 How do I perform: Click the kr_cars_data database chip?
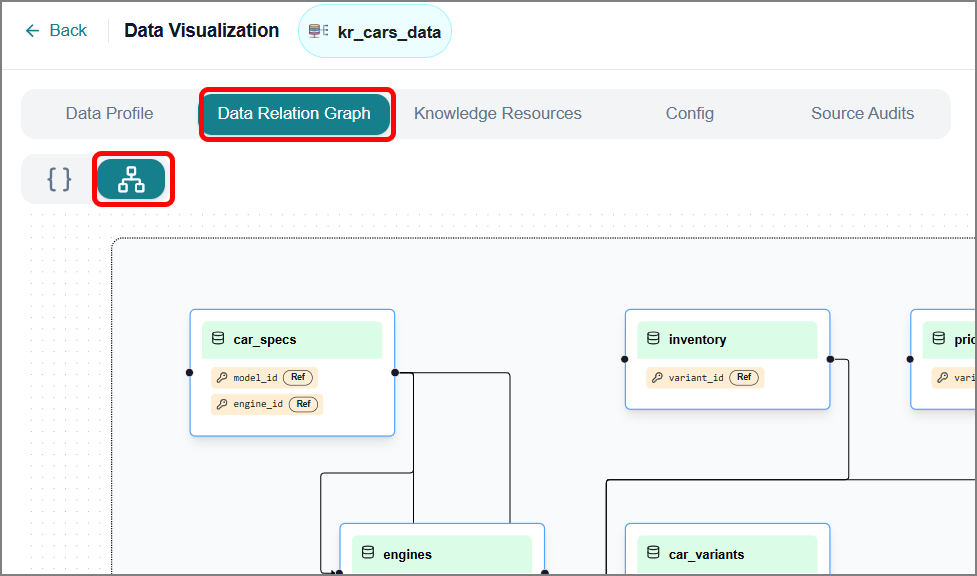point(374,31)
